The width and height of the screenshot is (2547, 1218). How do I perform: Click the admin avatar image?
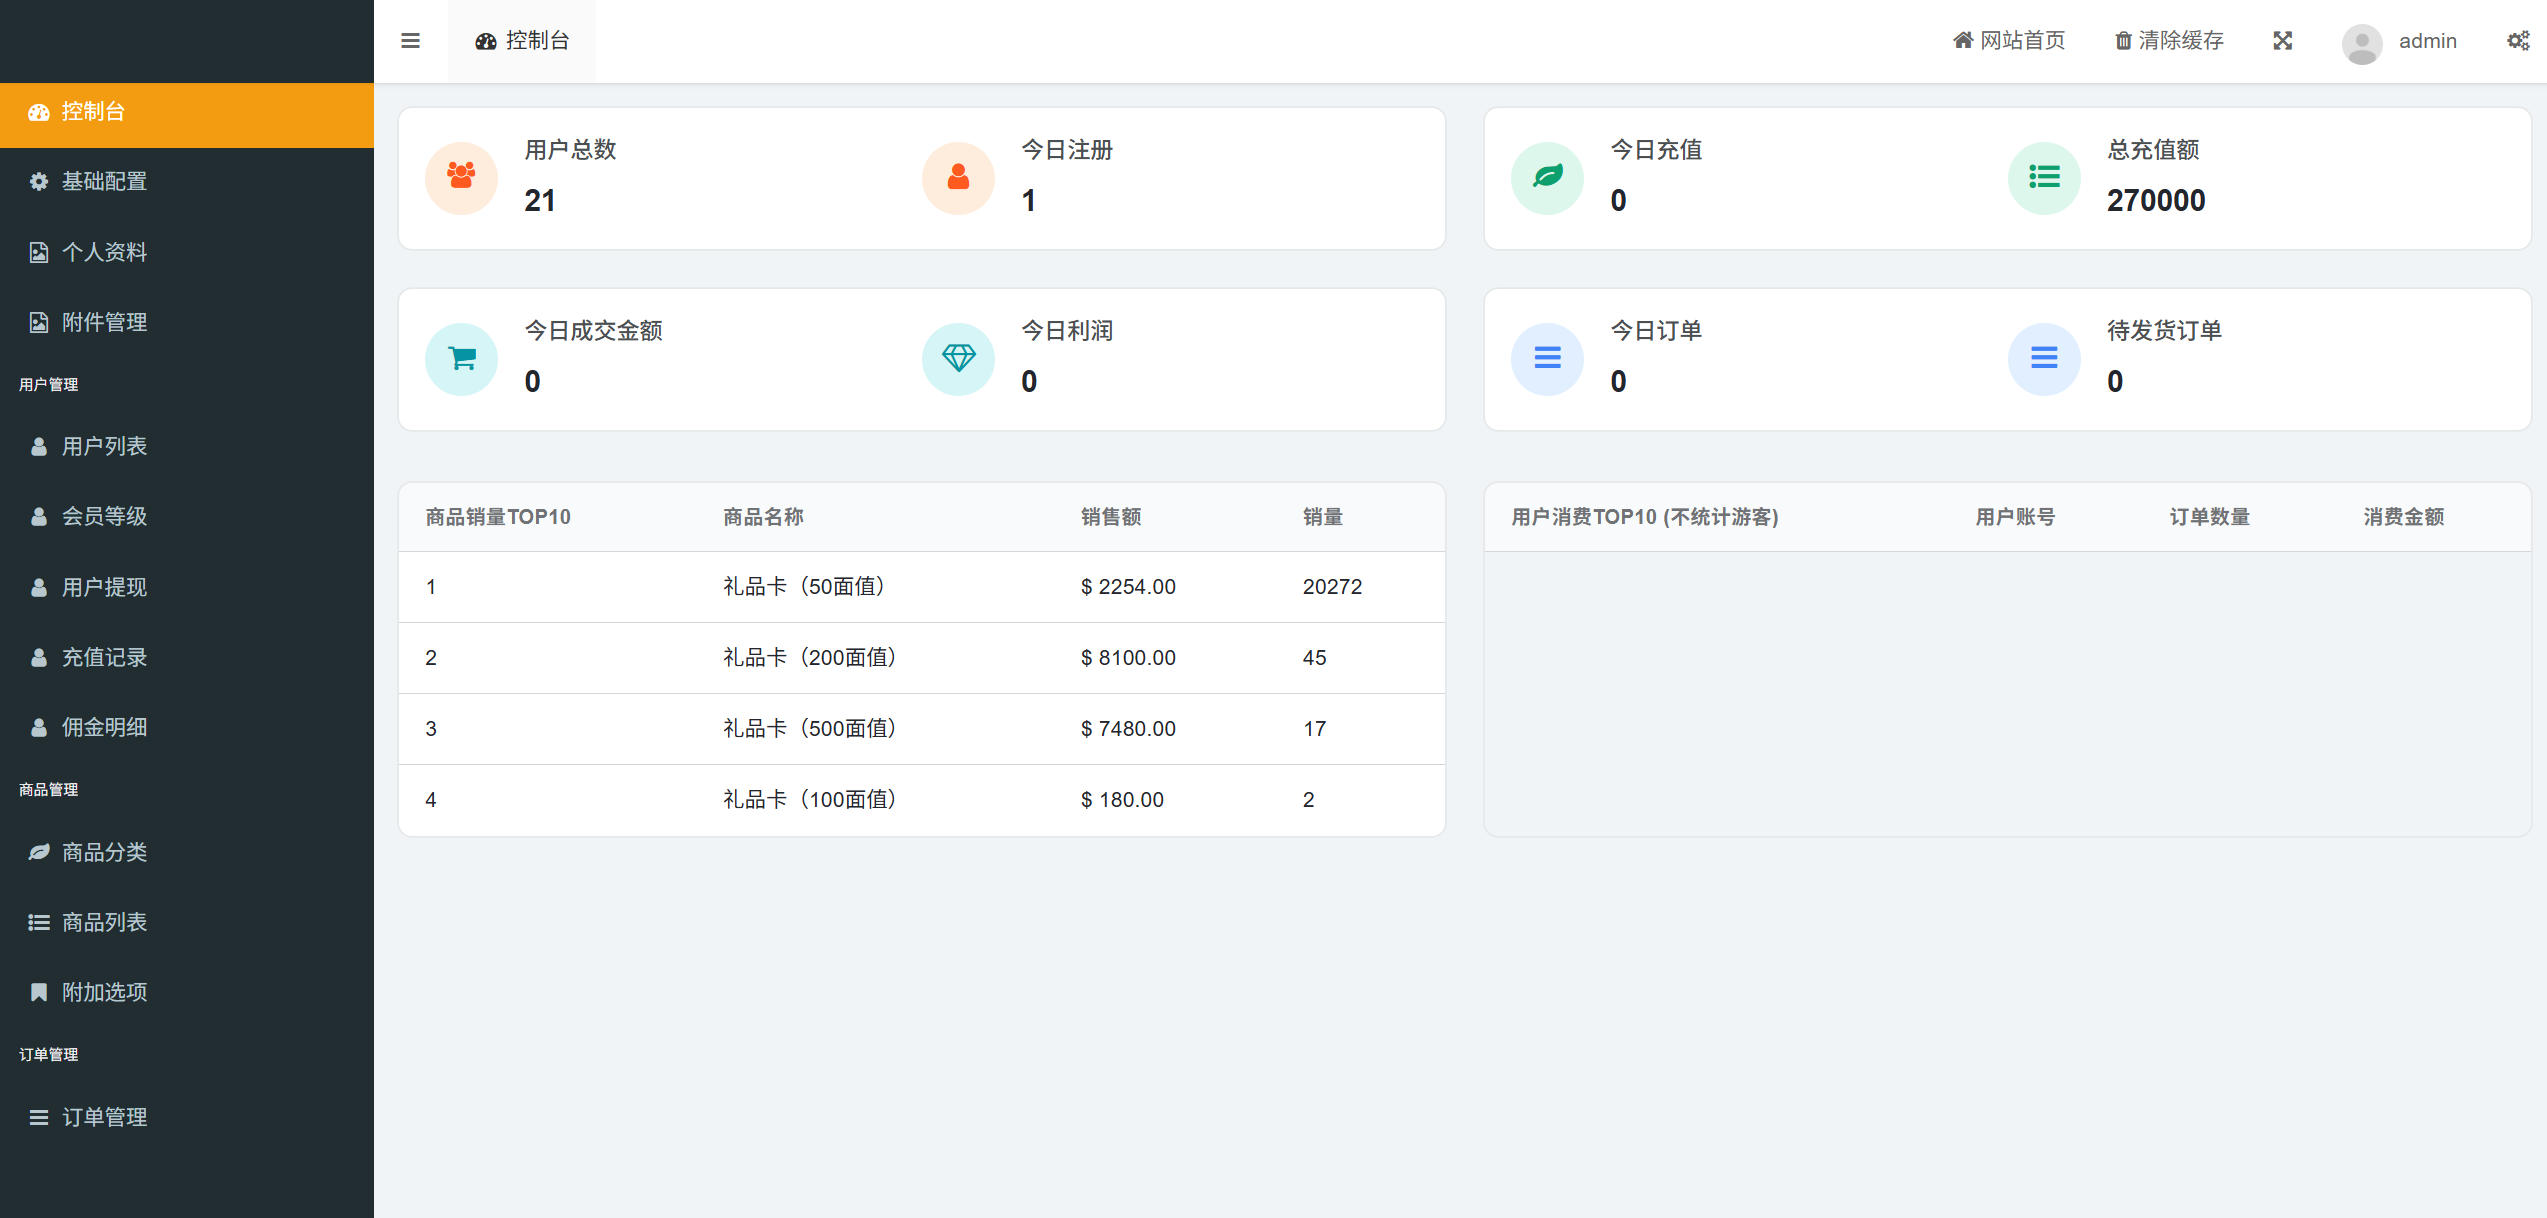click(x=2361, y=43)
